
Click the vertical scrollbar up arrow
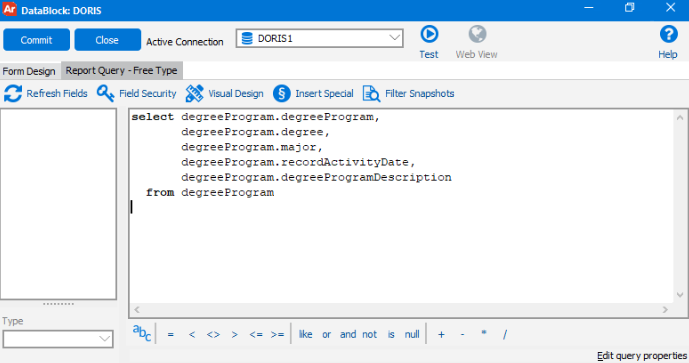pyautogui.click(x=680, y=117)
